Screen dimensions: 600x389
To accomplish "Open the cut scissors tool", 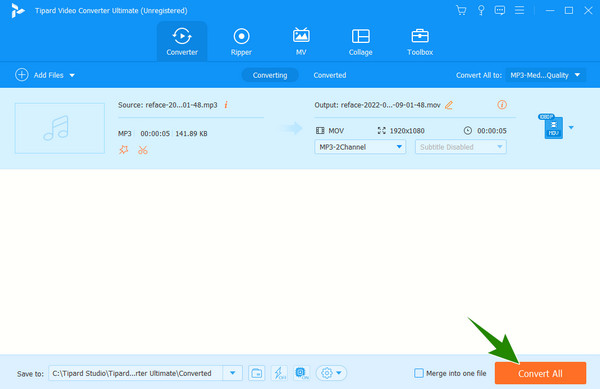I will click(x=143, y=150).
